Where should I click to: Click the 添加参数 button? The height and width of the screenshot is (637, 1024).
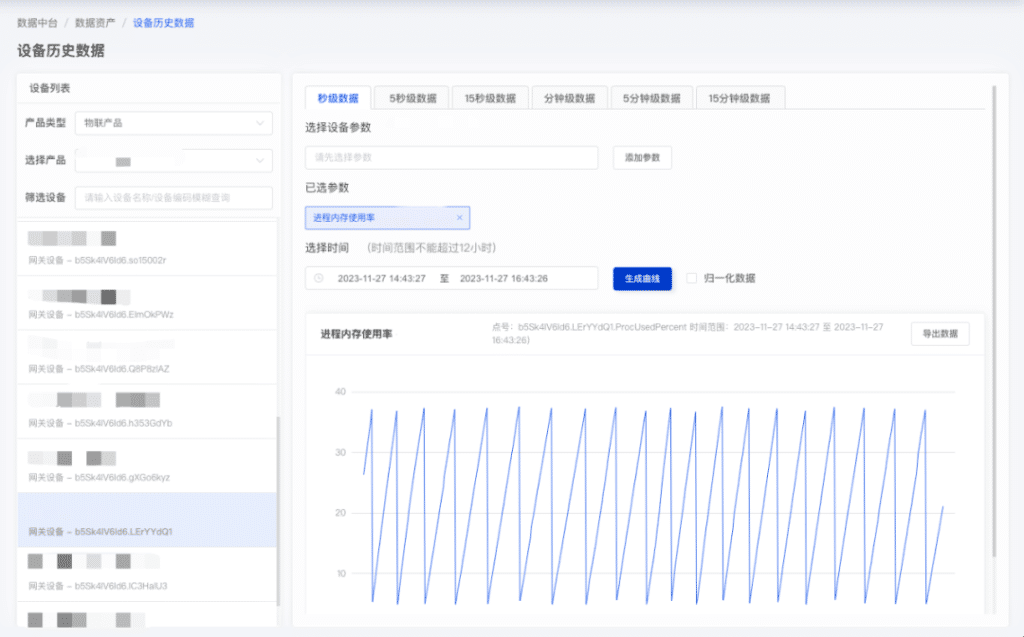641,157
